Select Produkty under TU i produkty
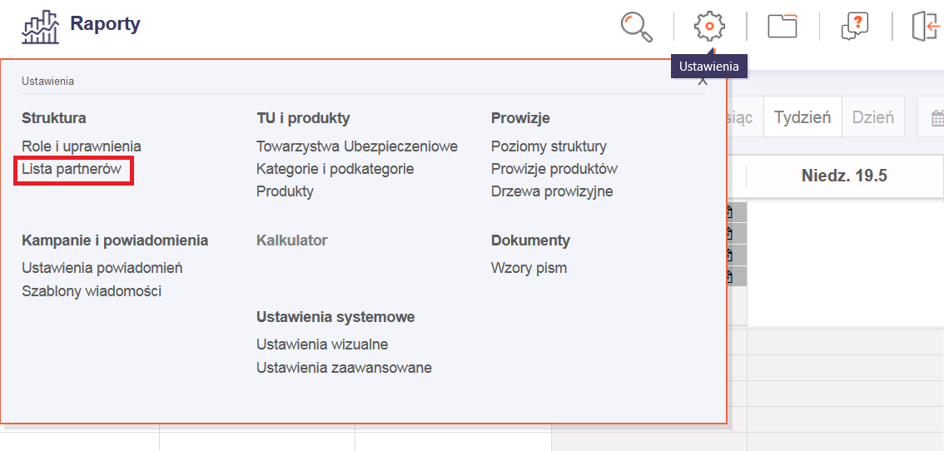944x451 pixels. 285,191
